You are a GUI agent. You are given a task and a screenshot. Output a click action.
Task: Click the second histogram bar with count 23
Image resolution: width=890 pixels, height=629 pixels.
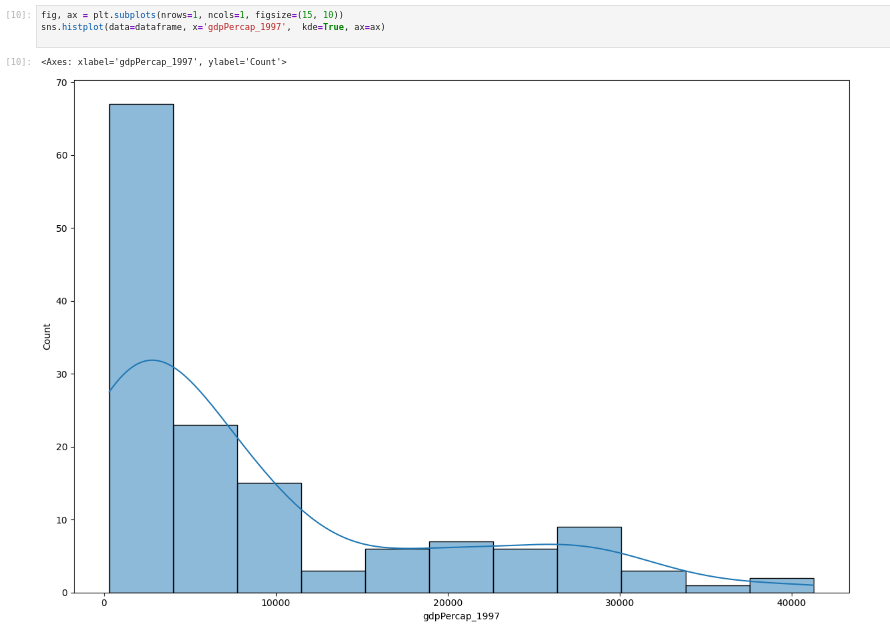(205, 509)
